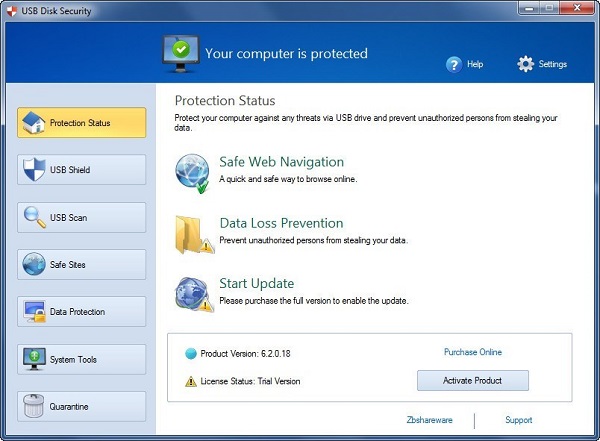600x441 pixels.
Task: Click the Protection Status house icon
Action: pos(34,122)
